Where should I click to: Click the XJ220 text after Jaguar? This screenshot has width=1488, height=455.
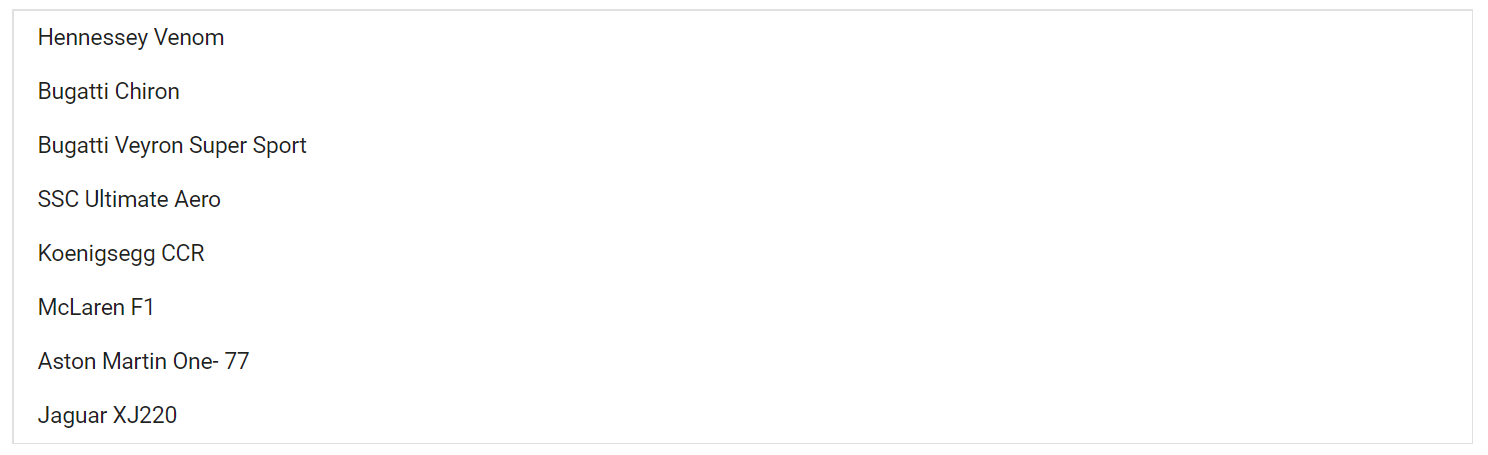click(x=145, y=416)
